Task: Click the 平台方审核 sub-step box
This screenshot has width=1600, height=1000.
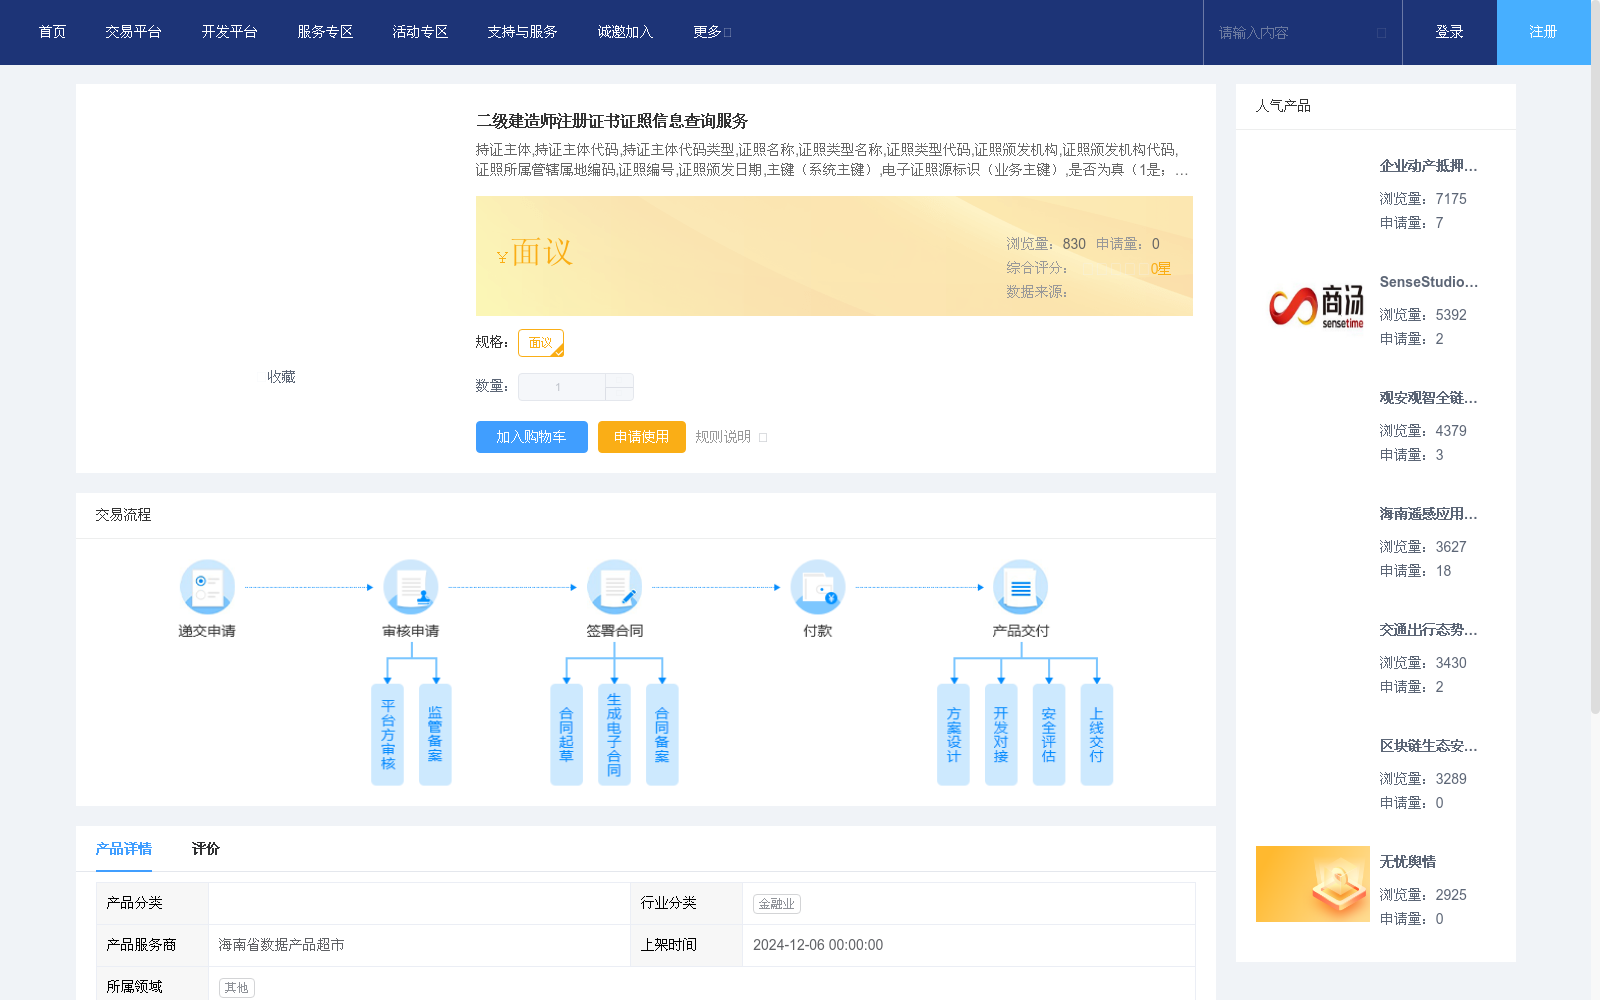Action: pos(387,735)
